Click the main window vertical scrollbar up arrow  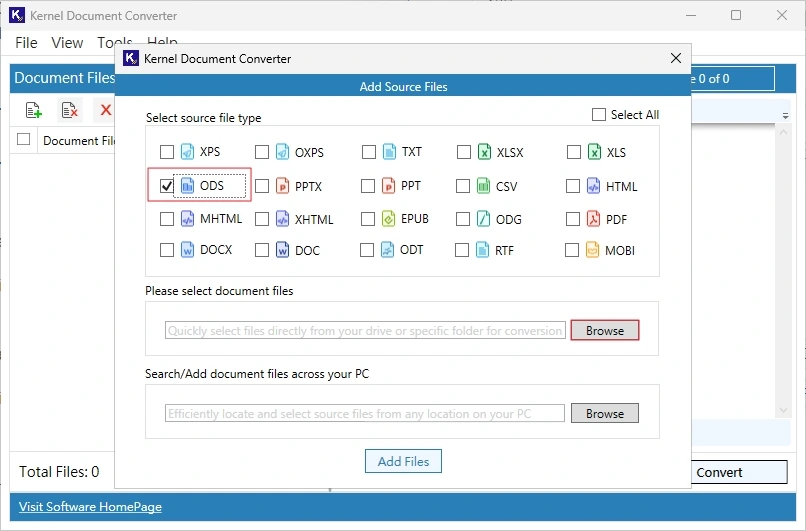tap(783, 132)
